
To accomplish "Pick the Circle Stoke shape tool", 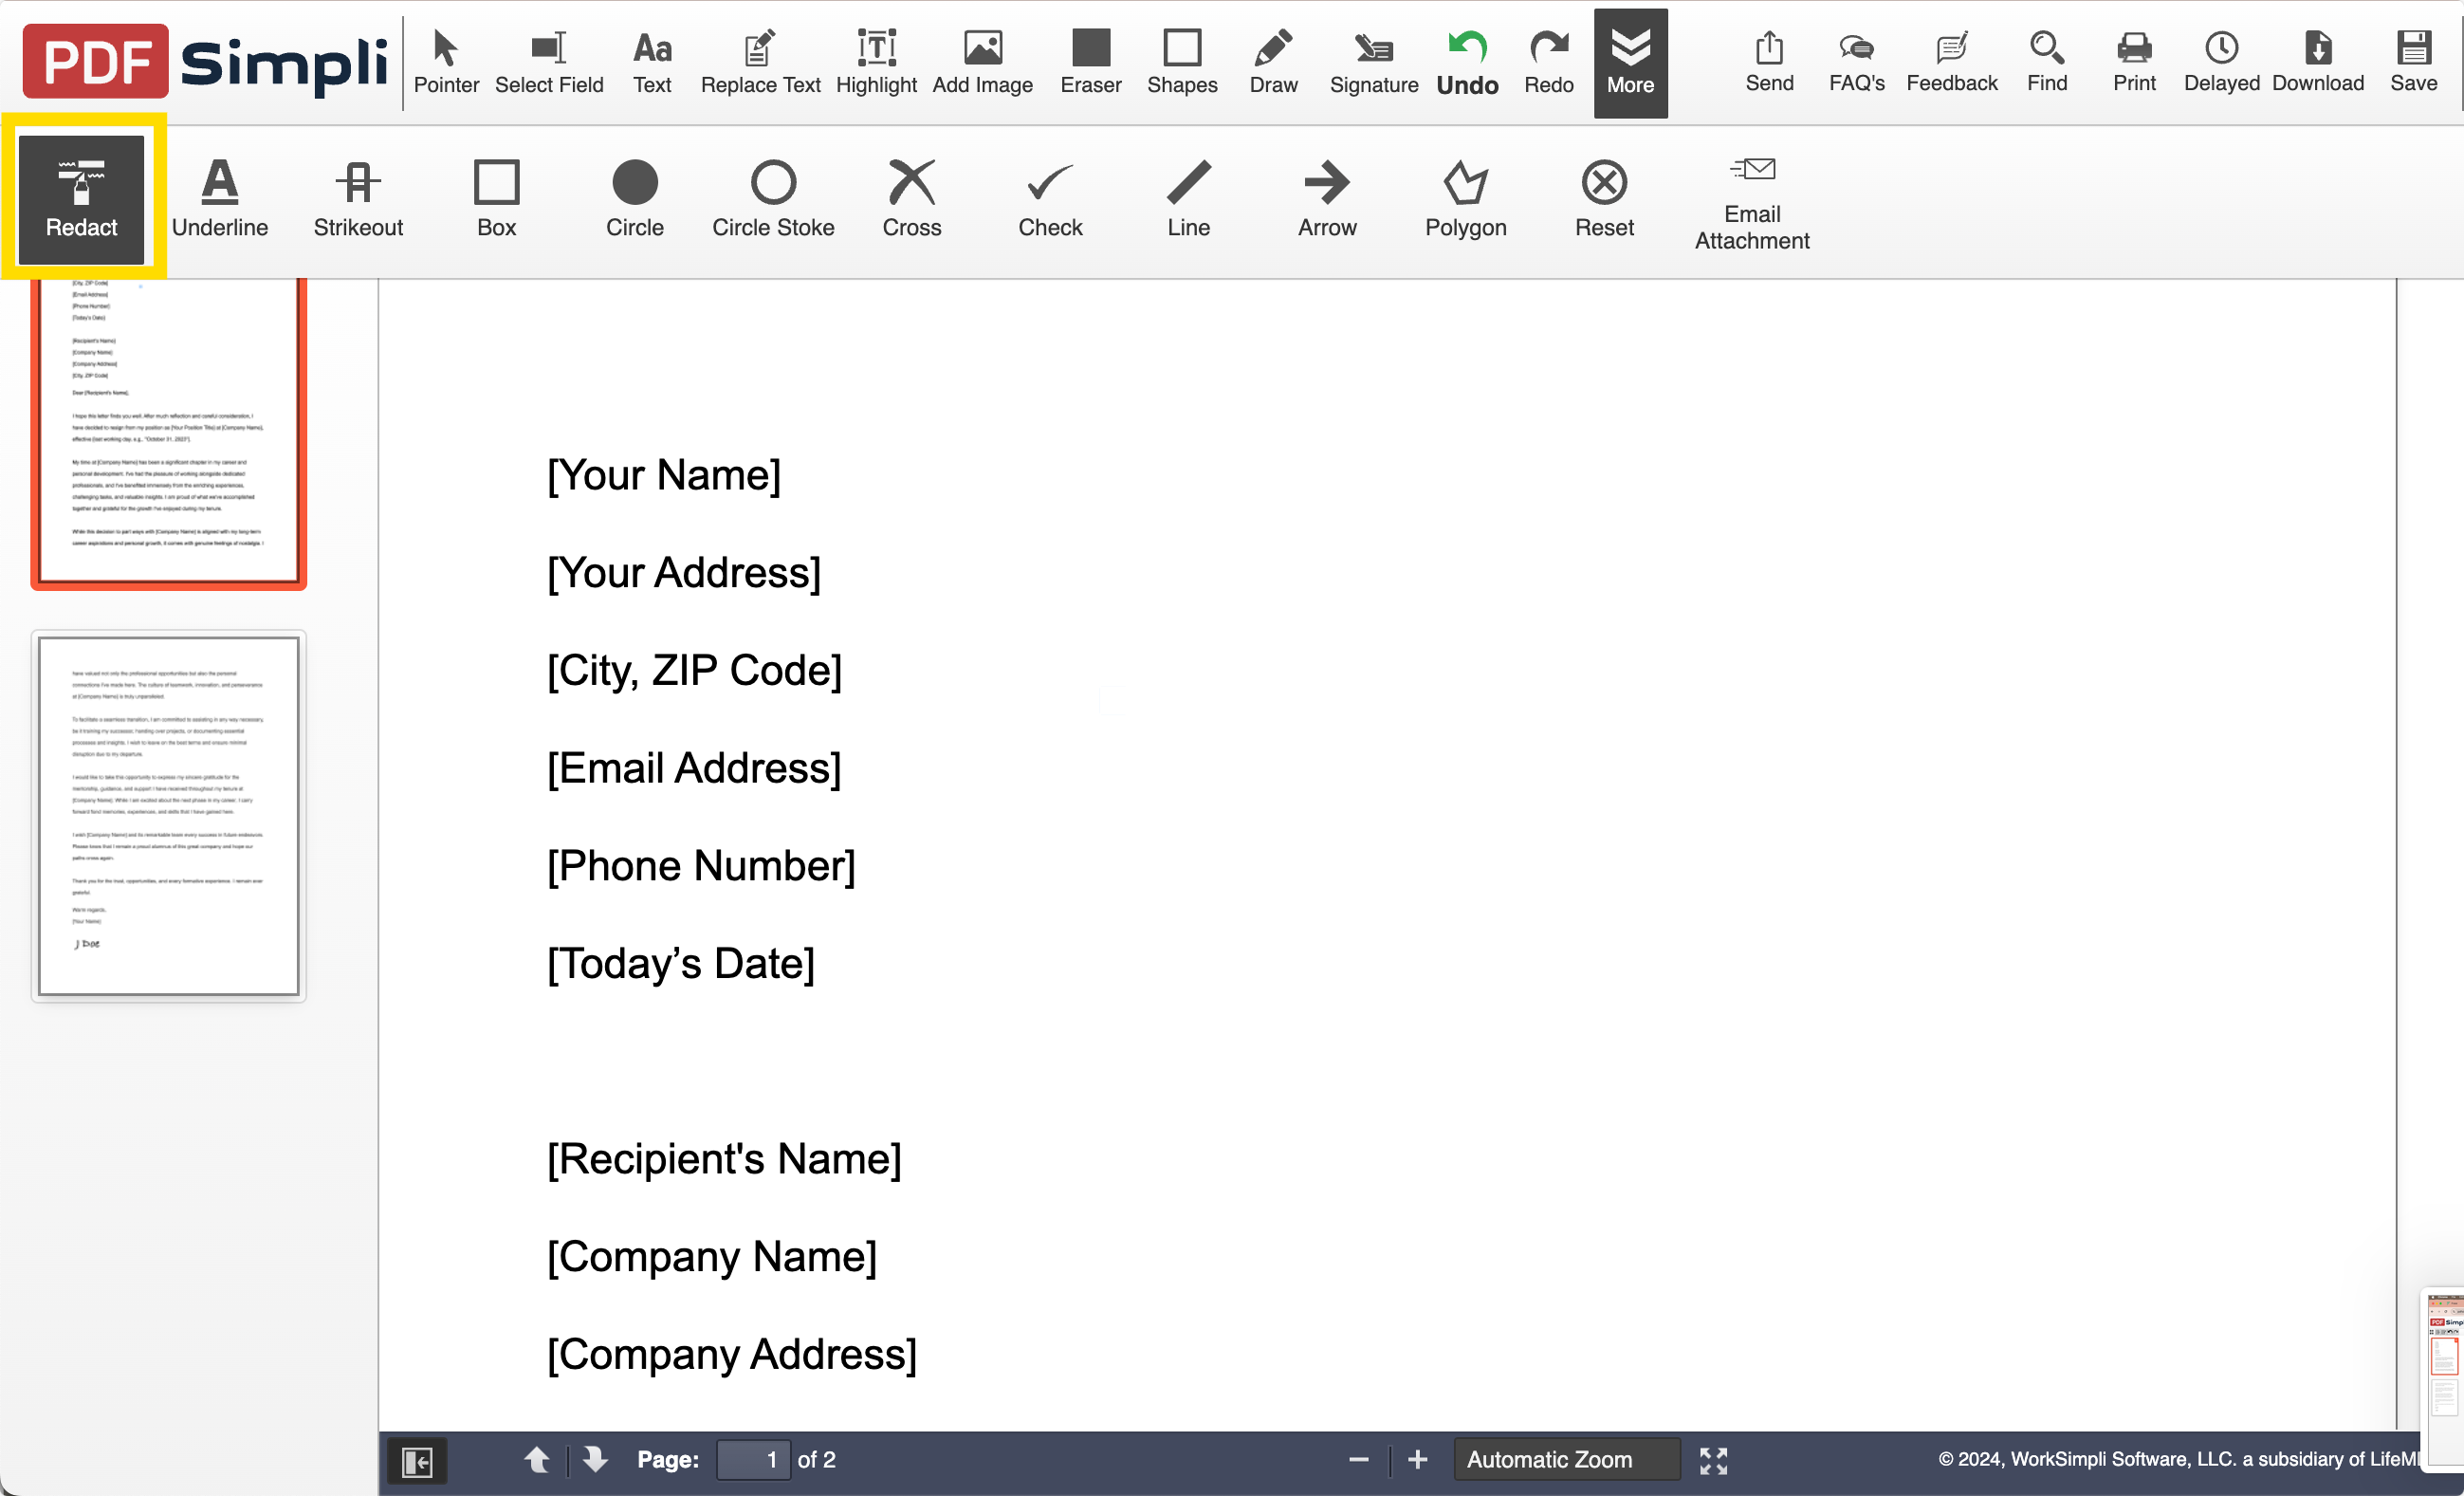I will coord(772,198).
